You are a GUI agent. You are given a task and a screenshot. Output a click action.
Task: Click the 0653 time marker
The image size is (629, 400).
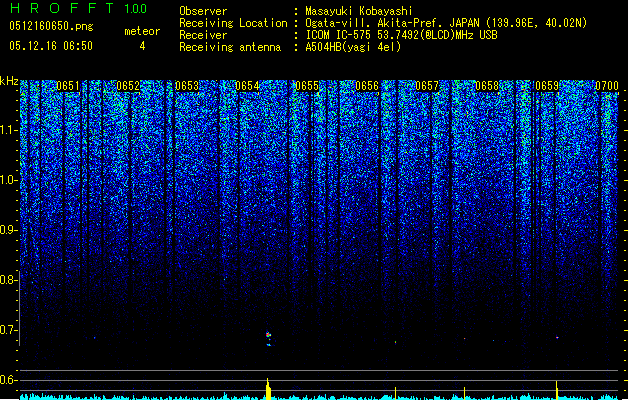pos(187,86)
